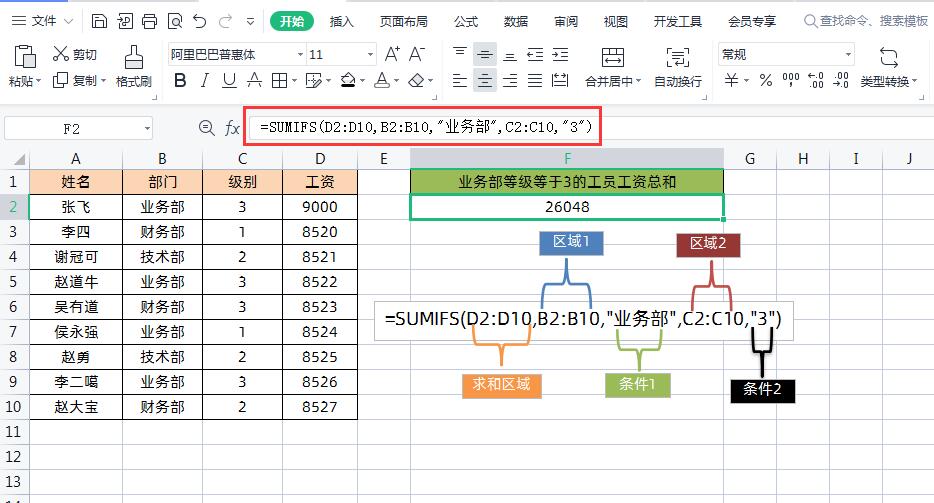Click the Print icon
Screen dimensions: 934x503
[x=150, y=21]
